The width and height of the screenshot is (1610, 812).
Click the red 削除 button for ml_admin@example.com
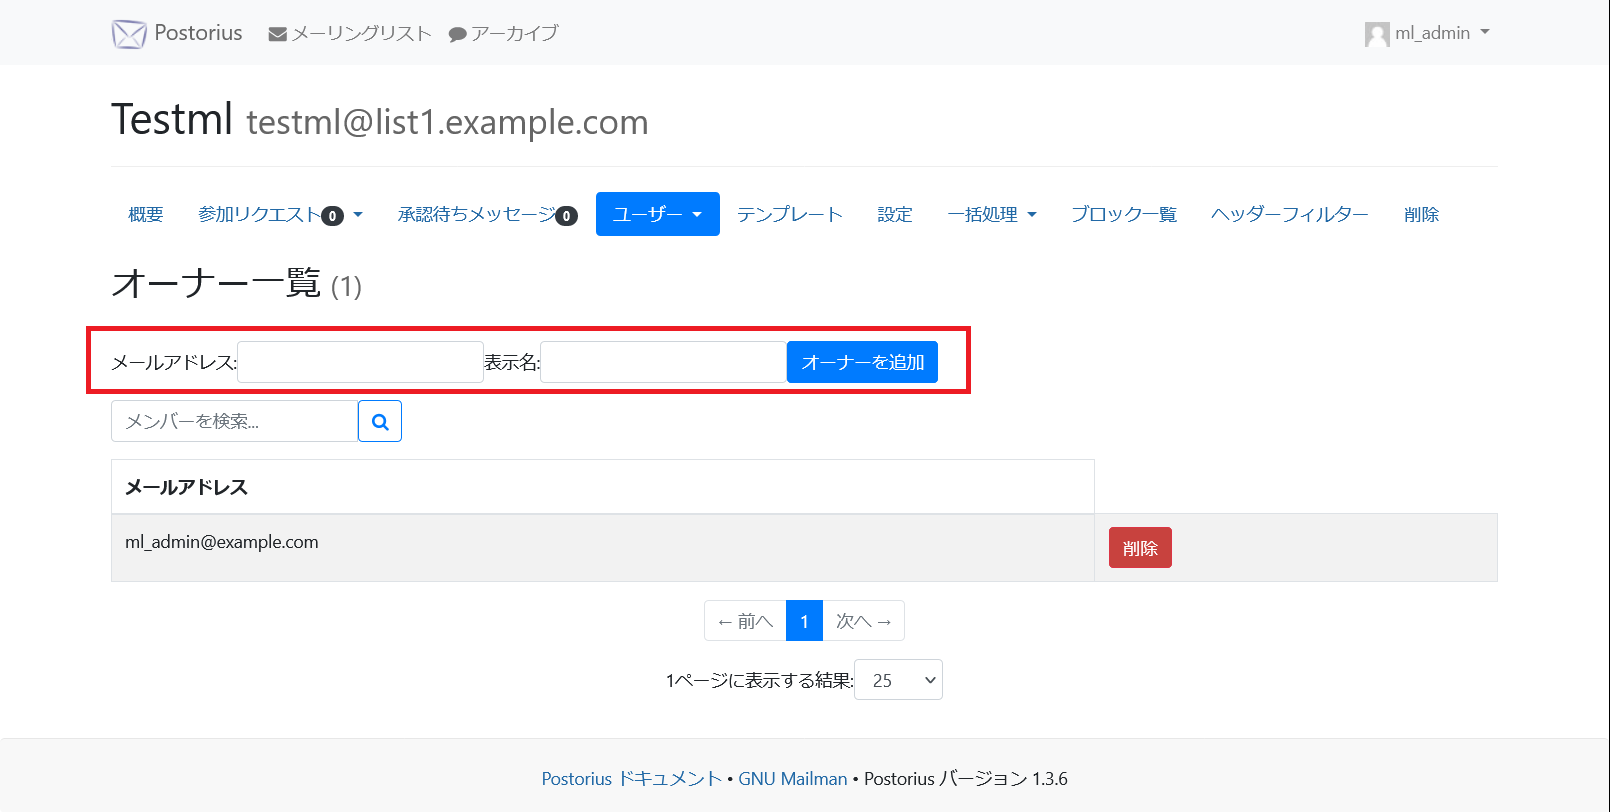(1140, 548)
